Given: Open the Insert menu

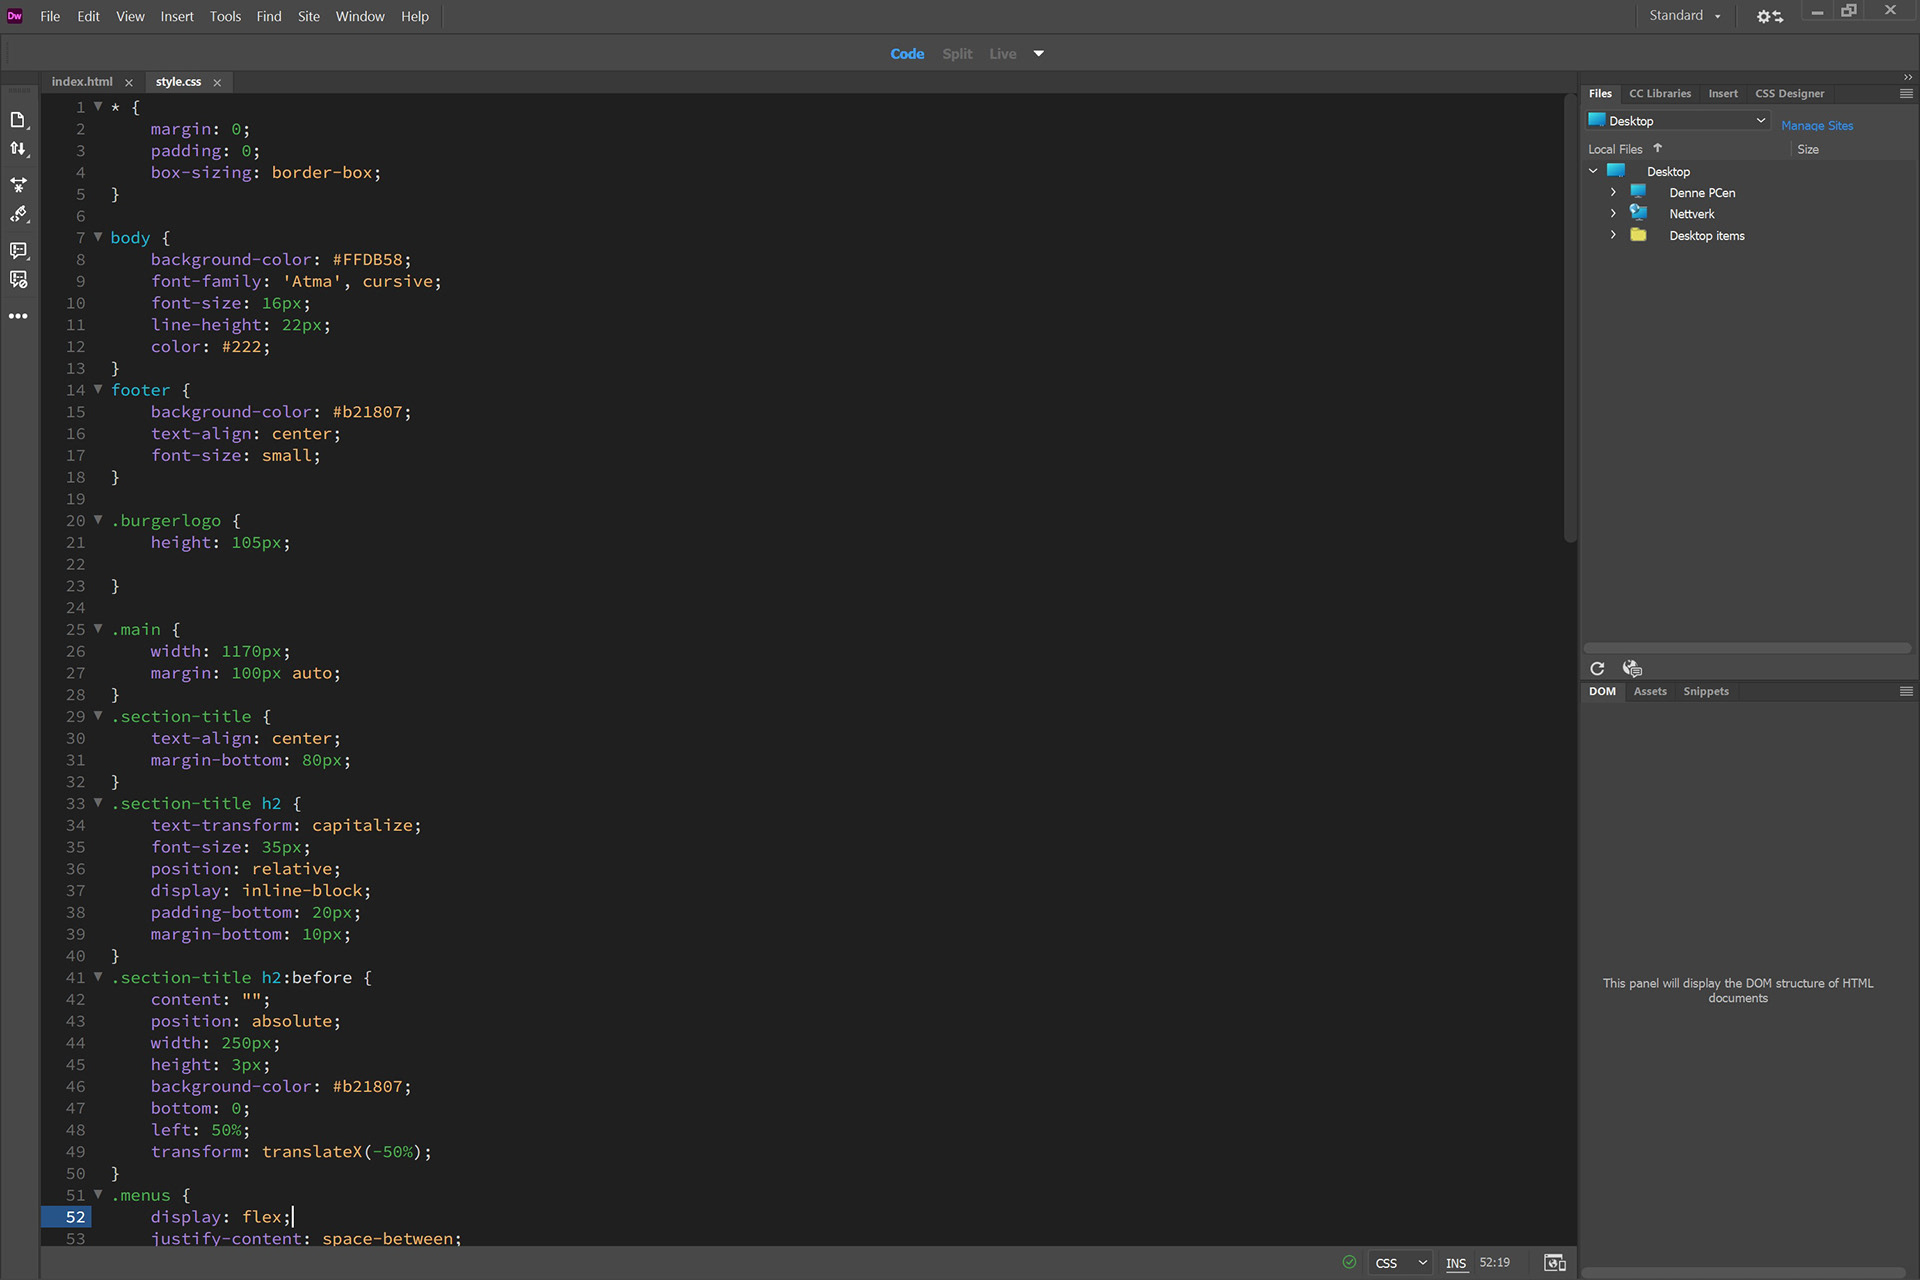Looking at the screenshot, I should tap(177, 16).
